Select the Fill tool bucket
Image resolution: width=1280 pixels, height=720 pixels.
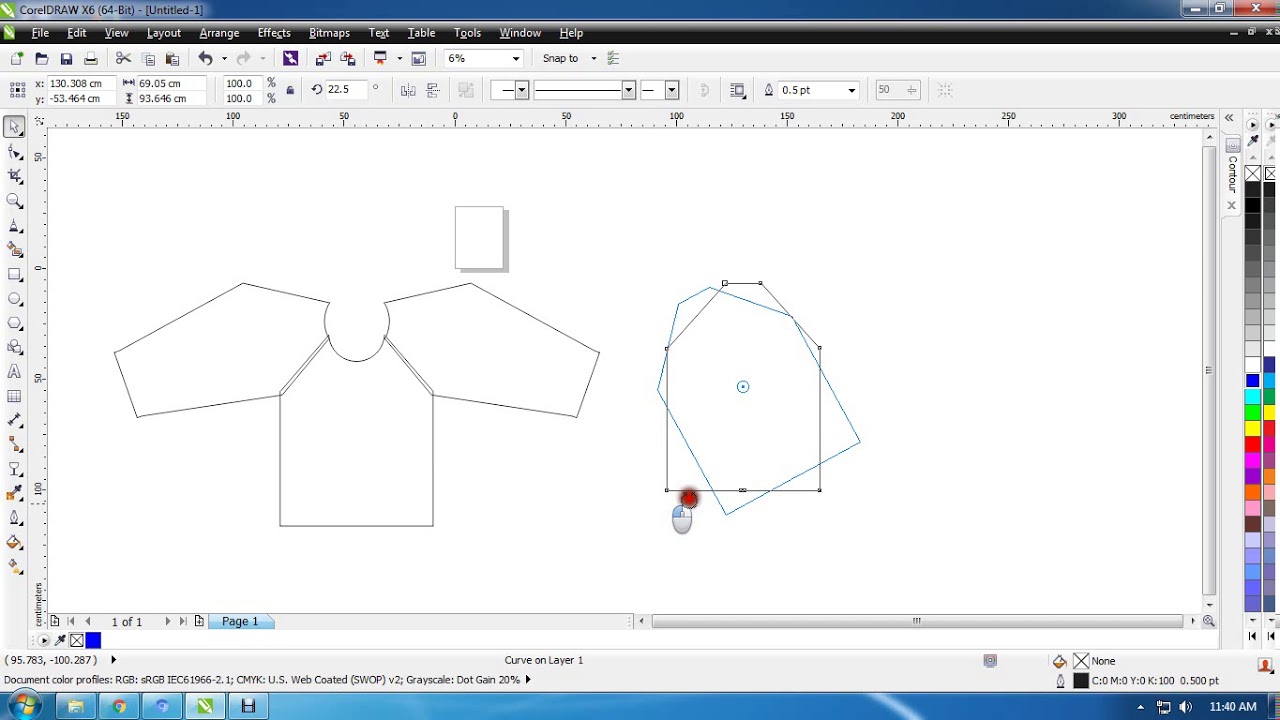click(15, 543)
